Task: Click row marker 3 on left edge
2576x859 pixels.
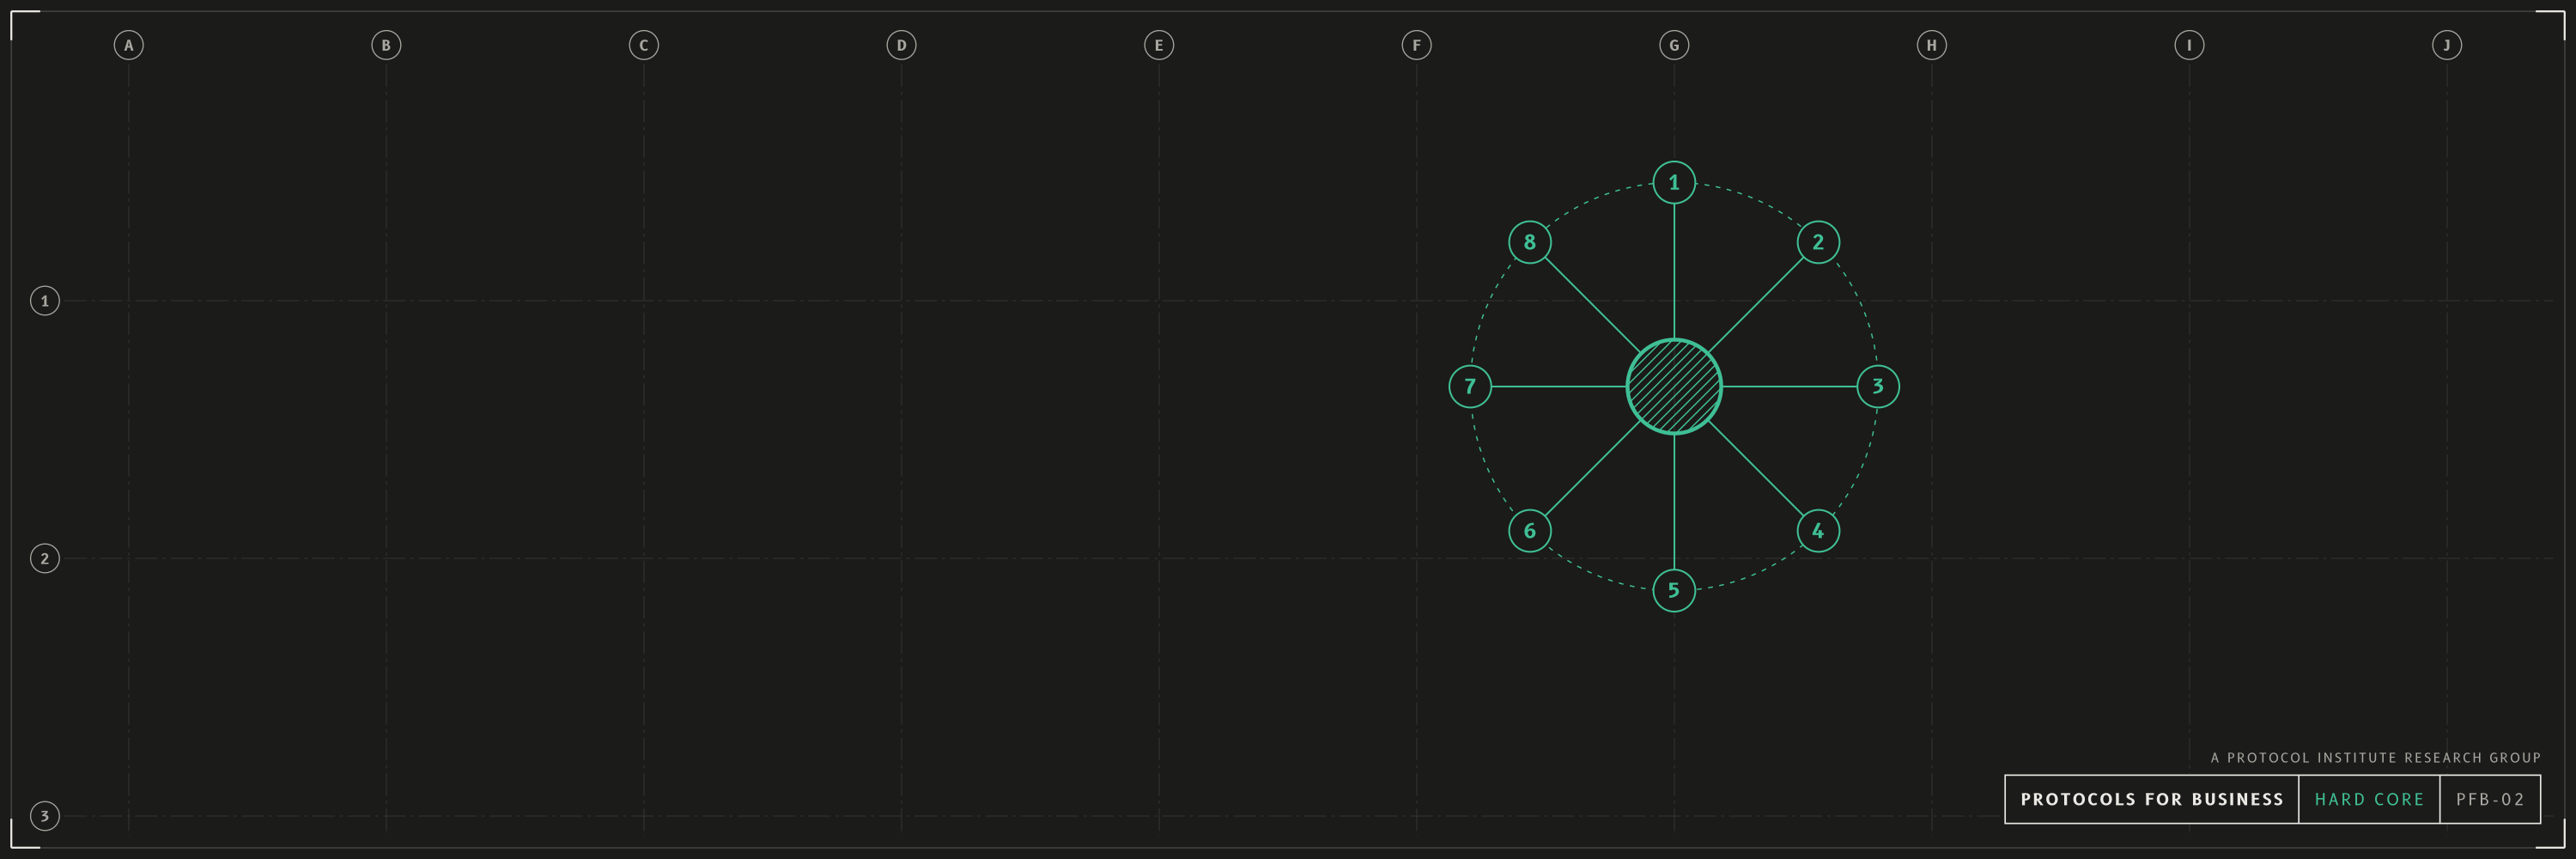Action: pyautogui.click(x=45, y=816)
